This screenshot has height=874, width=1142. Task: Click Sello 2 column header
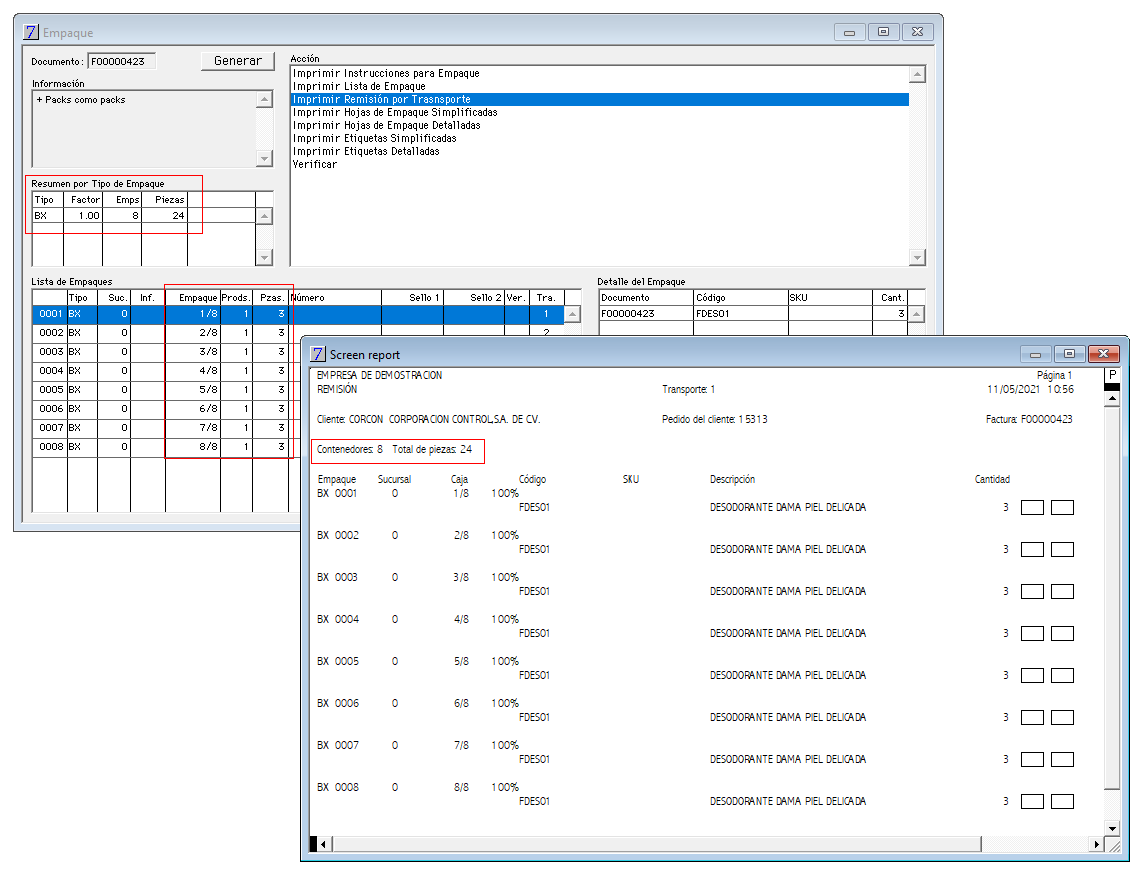coord(474,298)
